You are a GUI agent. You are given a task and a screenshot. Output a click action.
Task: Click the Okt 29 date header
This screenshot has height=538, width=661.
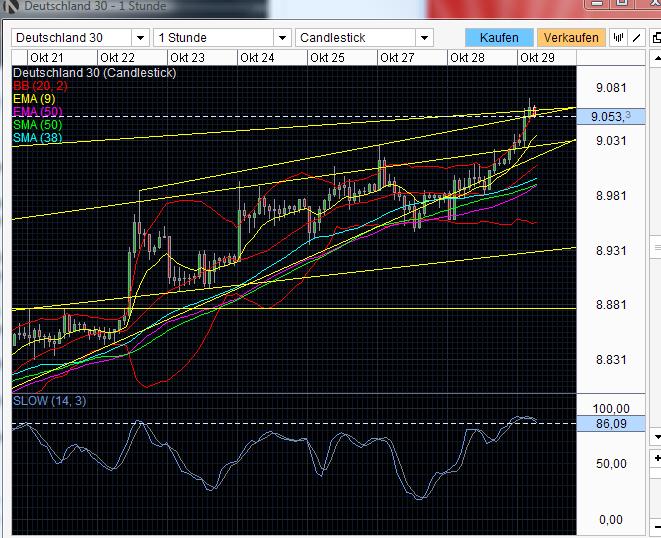click(537, 57)
